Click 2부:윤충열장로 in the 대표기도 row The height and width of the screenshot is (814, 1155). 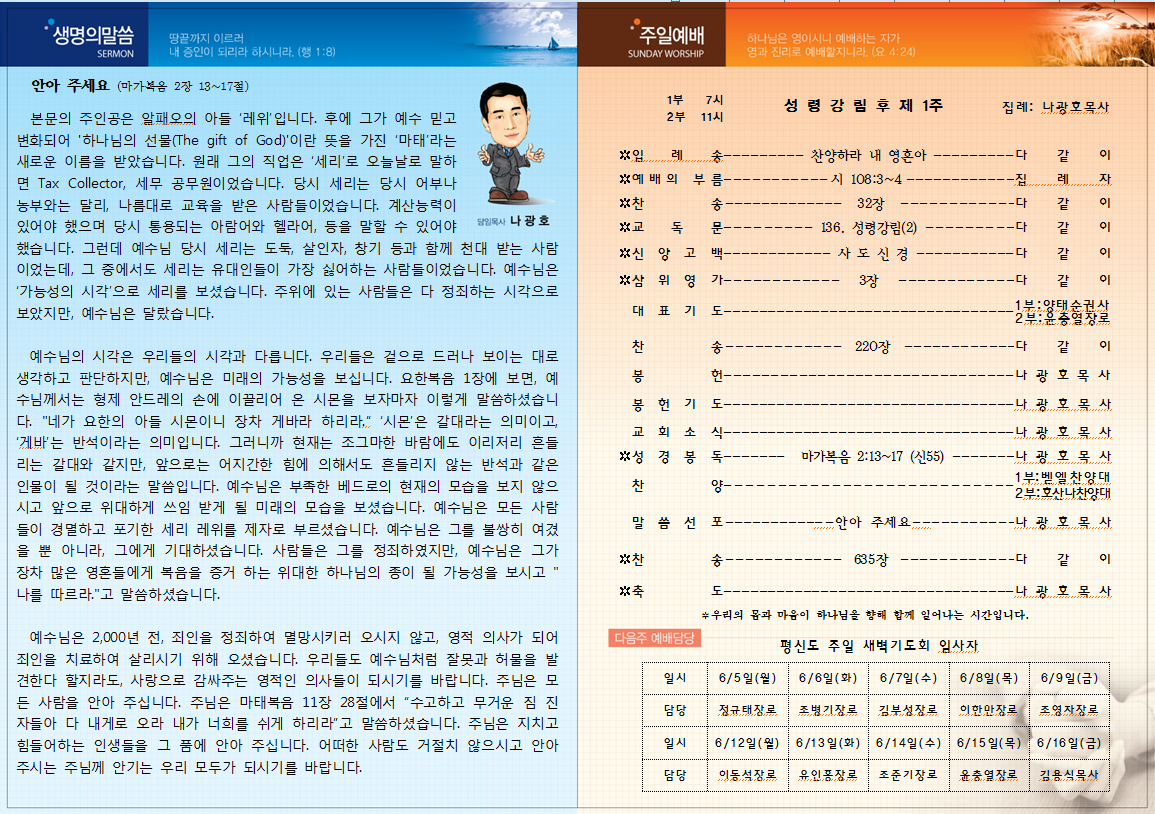point(1061,318)
